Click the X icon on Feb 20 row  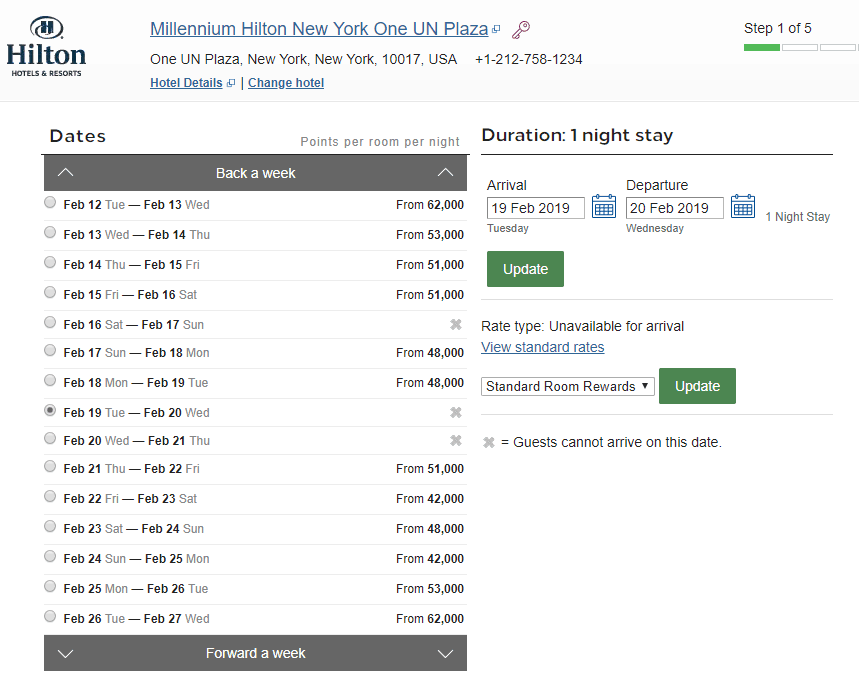pyautogui.click(x=455, y=439)
